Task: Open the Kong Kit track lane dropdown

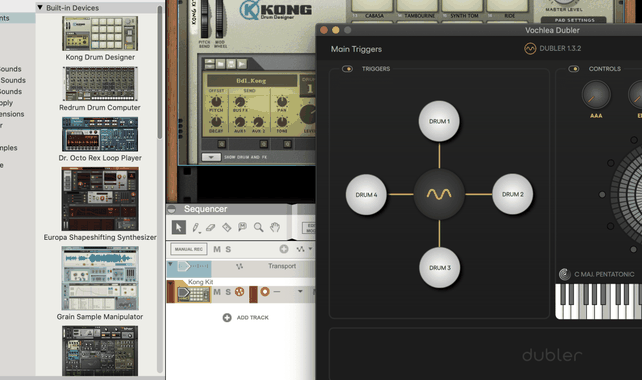Action: [x=300, y=292]
